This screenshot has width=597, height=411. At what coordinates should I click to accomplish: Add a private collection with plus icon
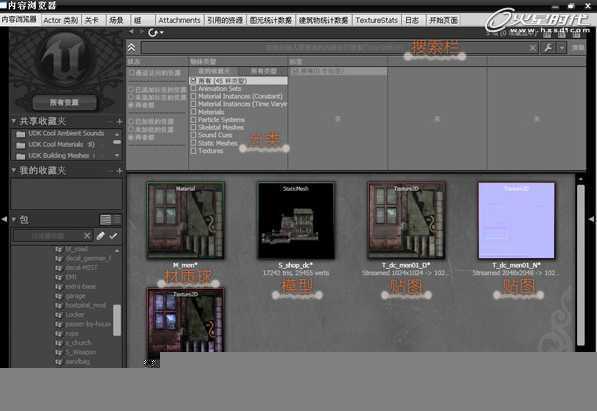pos(119,171)
